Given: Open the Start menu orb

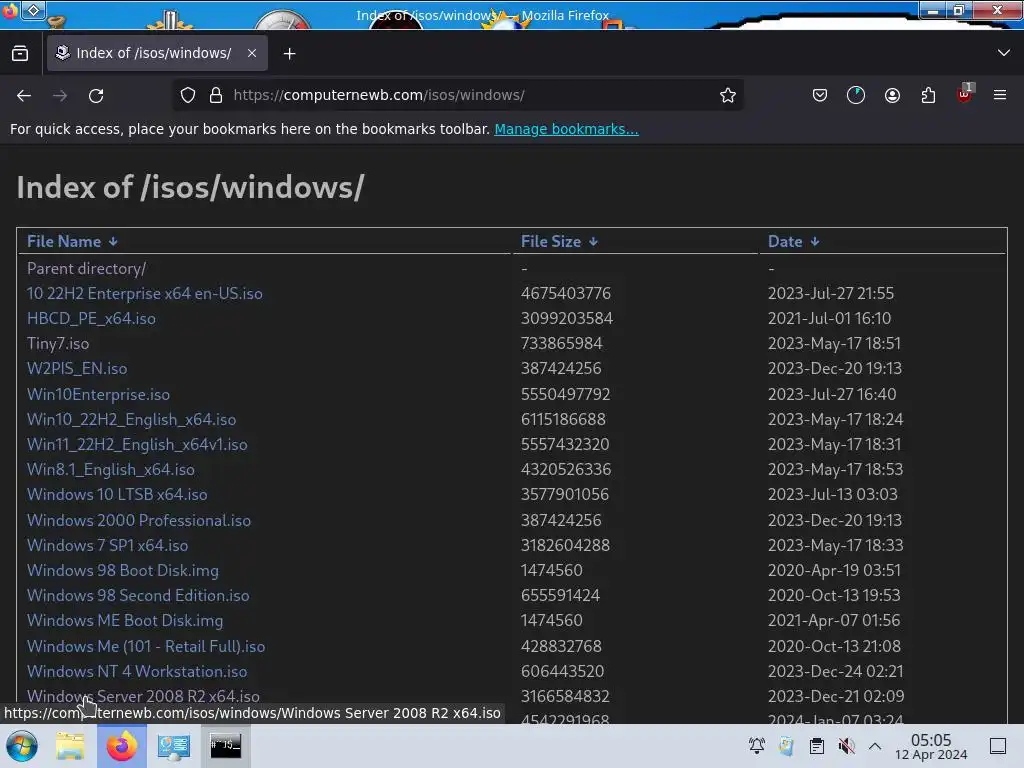Looking at the screenshot, I should click(x=21, y=746).
